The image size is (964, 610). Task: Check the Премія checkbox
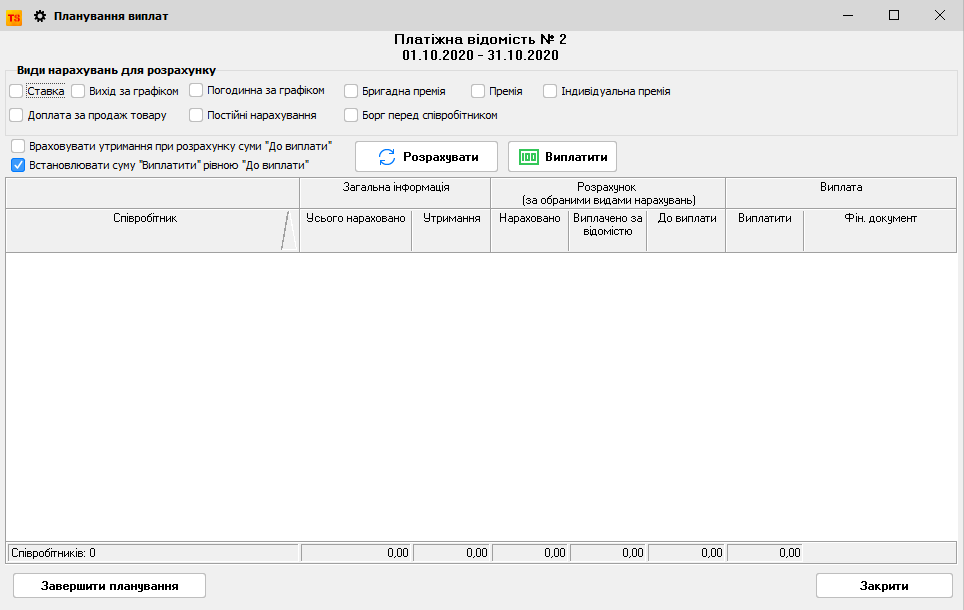tap(477, 91)
